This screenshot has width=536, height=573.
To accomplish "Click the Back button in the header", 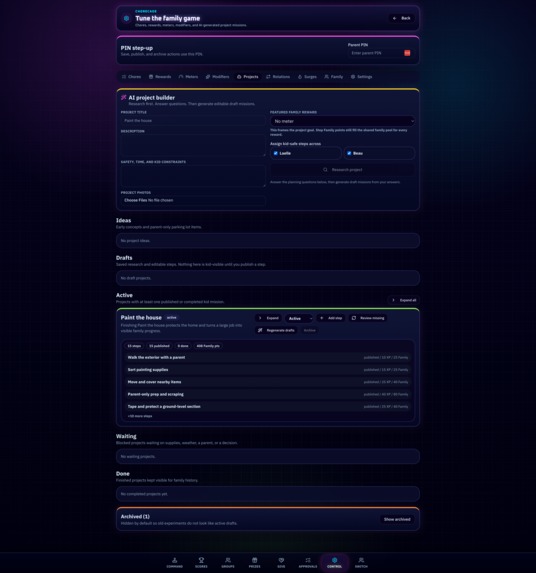I will [402, 18].
